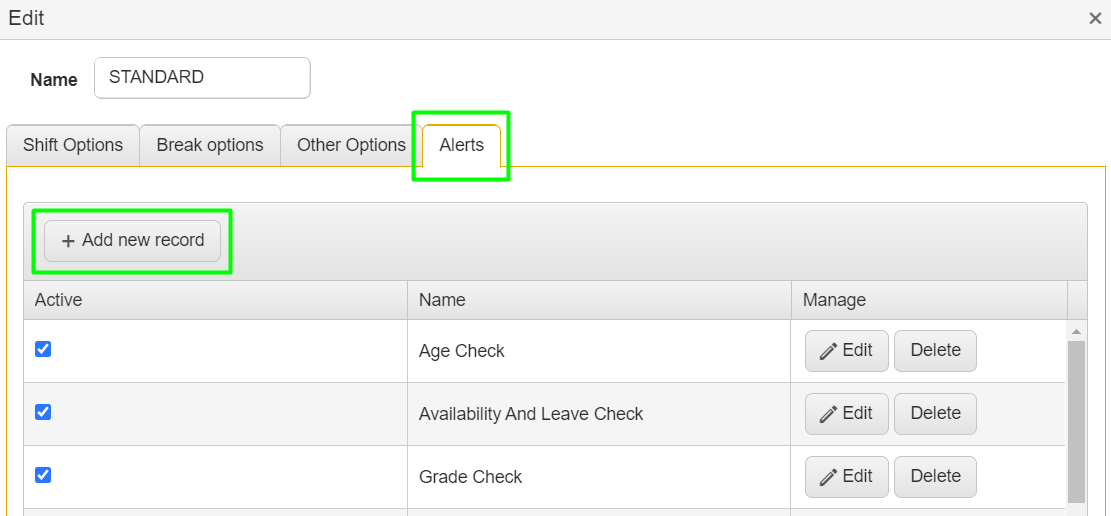
Task: Delete the Age Check alert
Action: pos(935,351)
